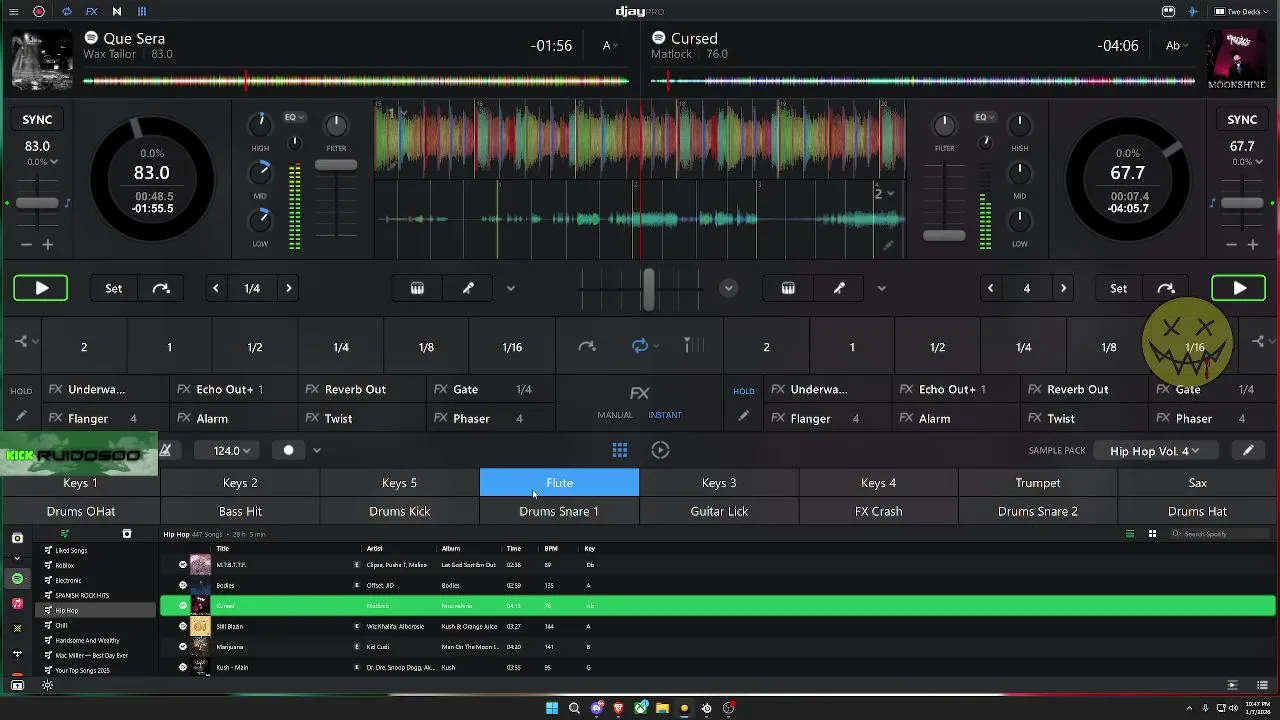Open Hip Hop Vol. 4 sample pack dropdown
1280x720 pixels.
pyautogui.click(x=1154, y=451)
